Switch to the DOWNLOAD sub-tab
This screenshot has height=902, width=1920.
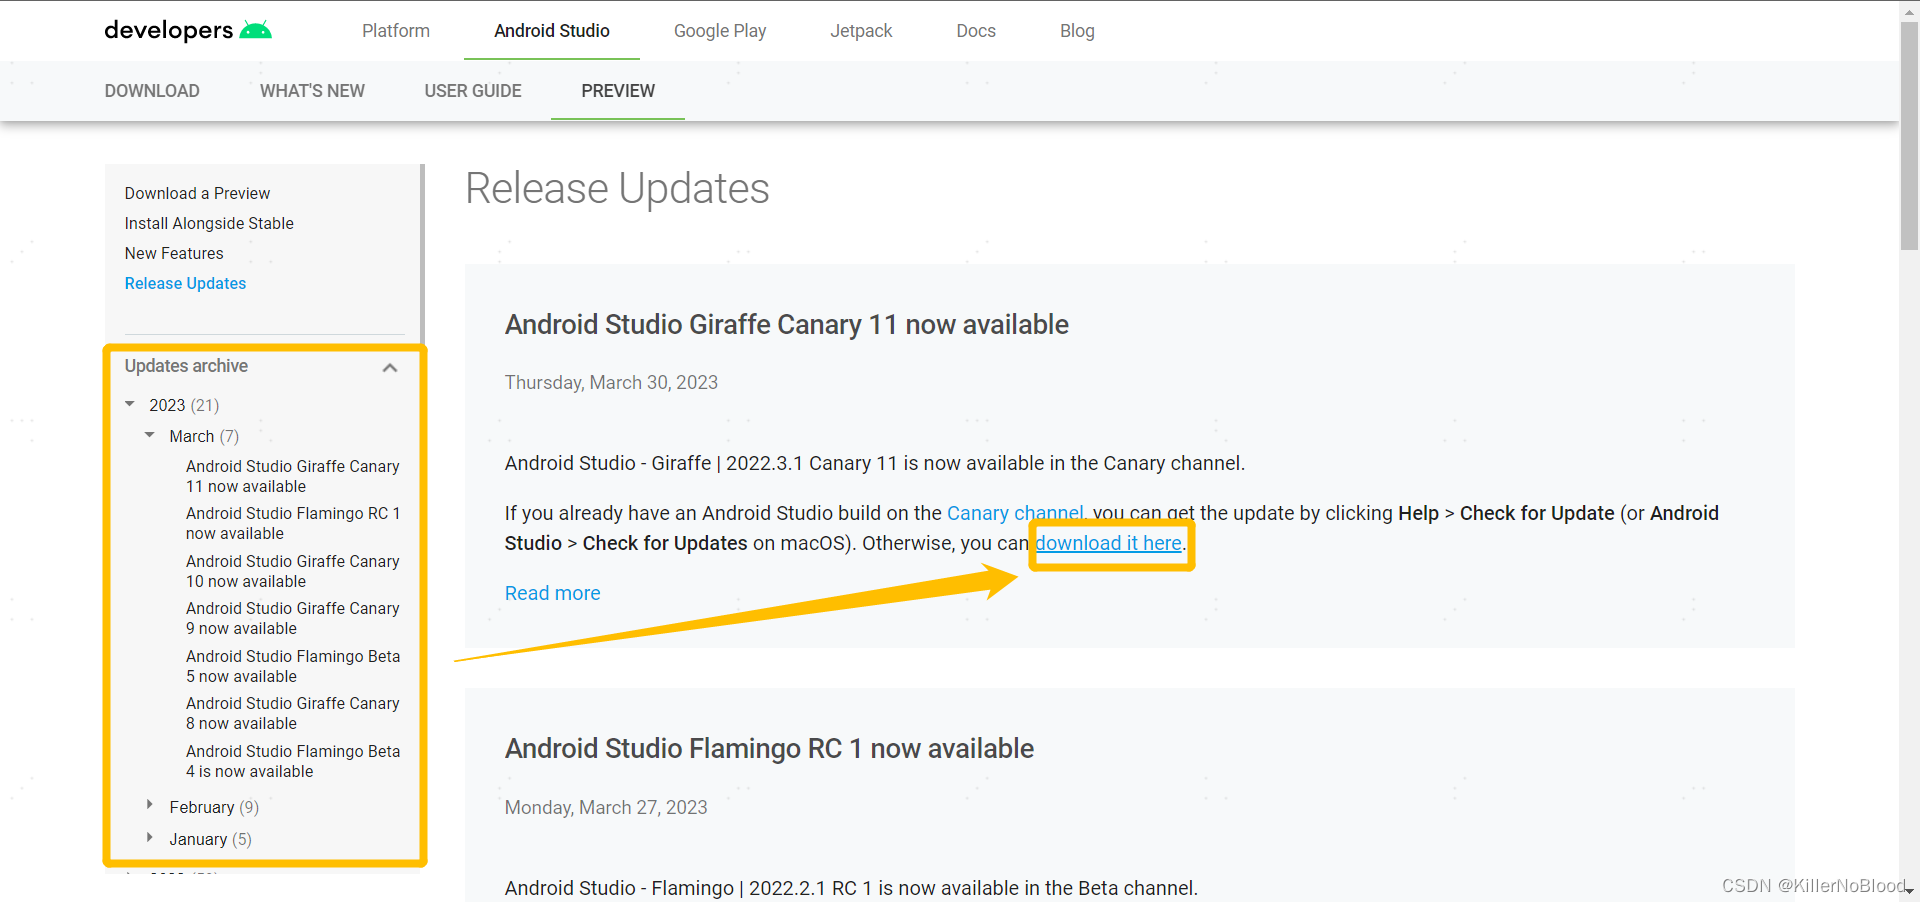click(152, 91)
